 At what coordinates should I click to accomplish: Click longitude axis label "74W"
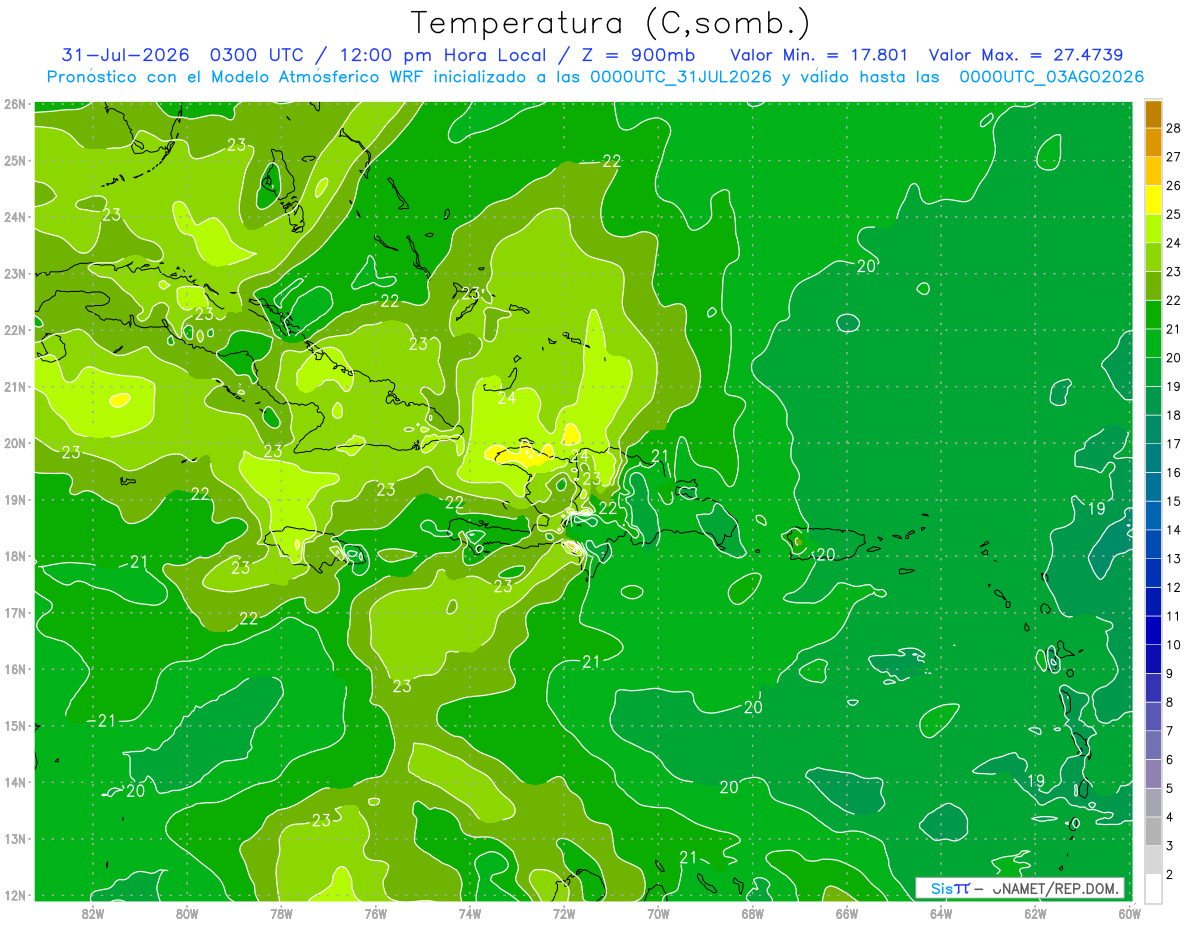pos(470,913)
